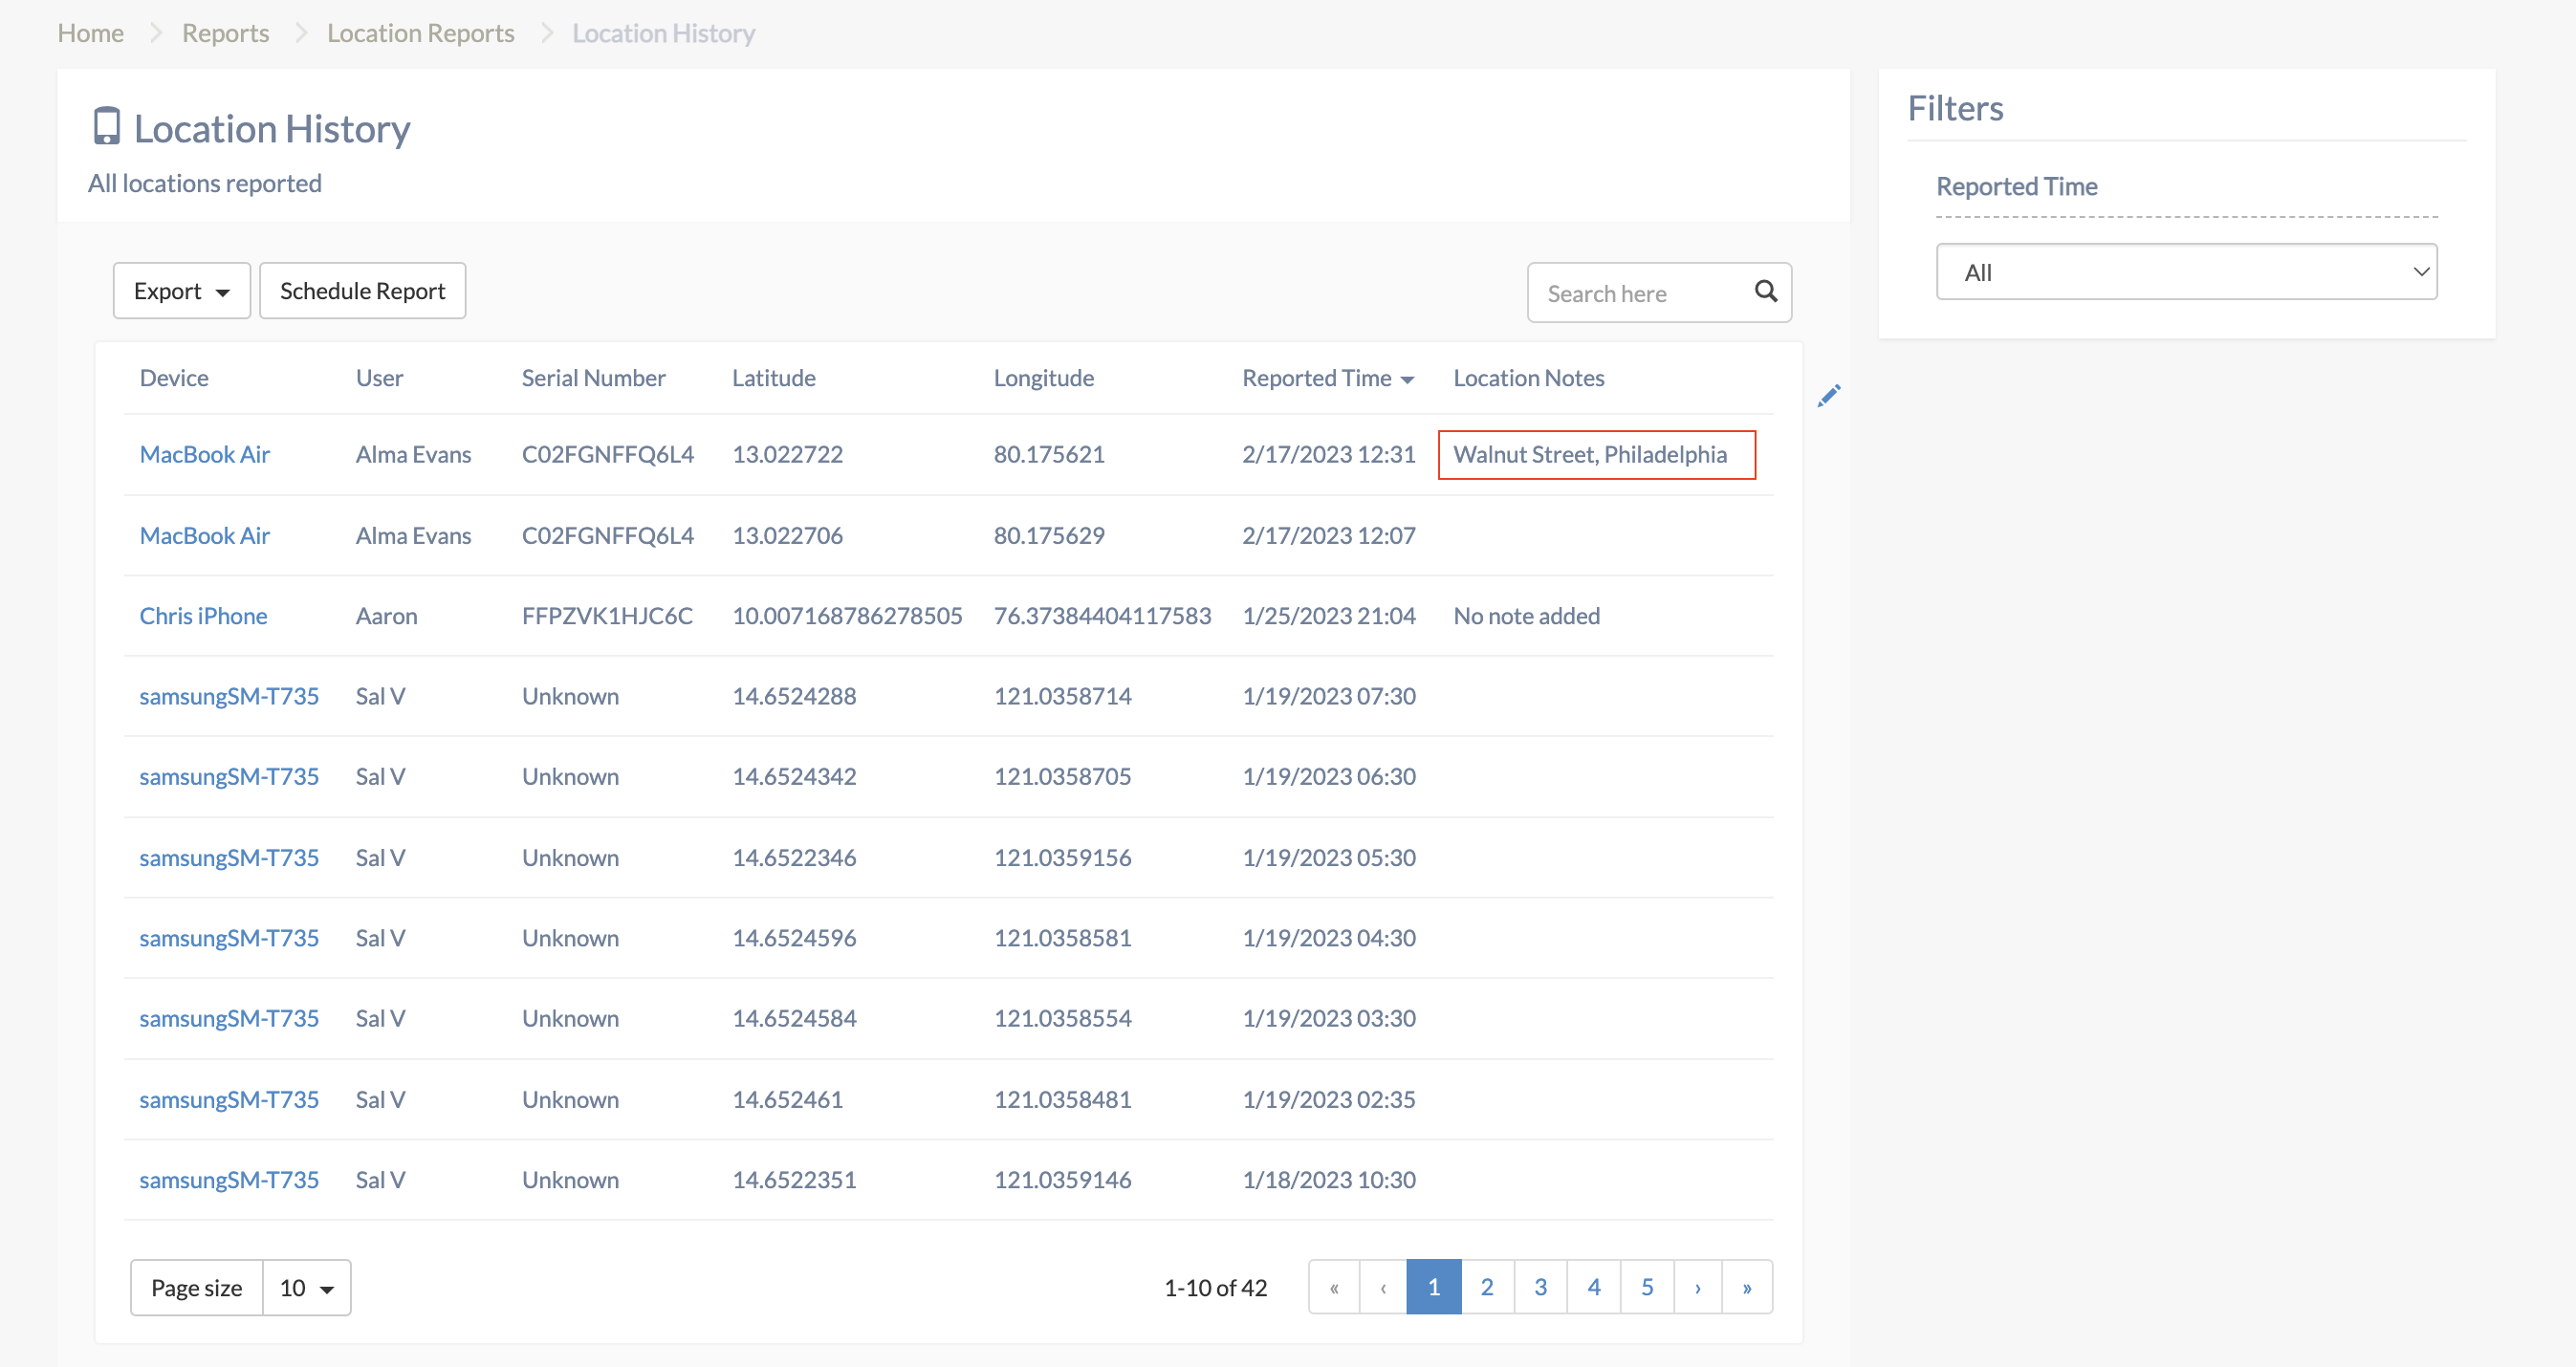This screenshot has height=1367, width=2576.
Task: Click the Serial Number column header
Action: click(x=593, y=378)
